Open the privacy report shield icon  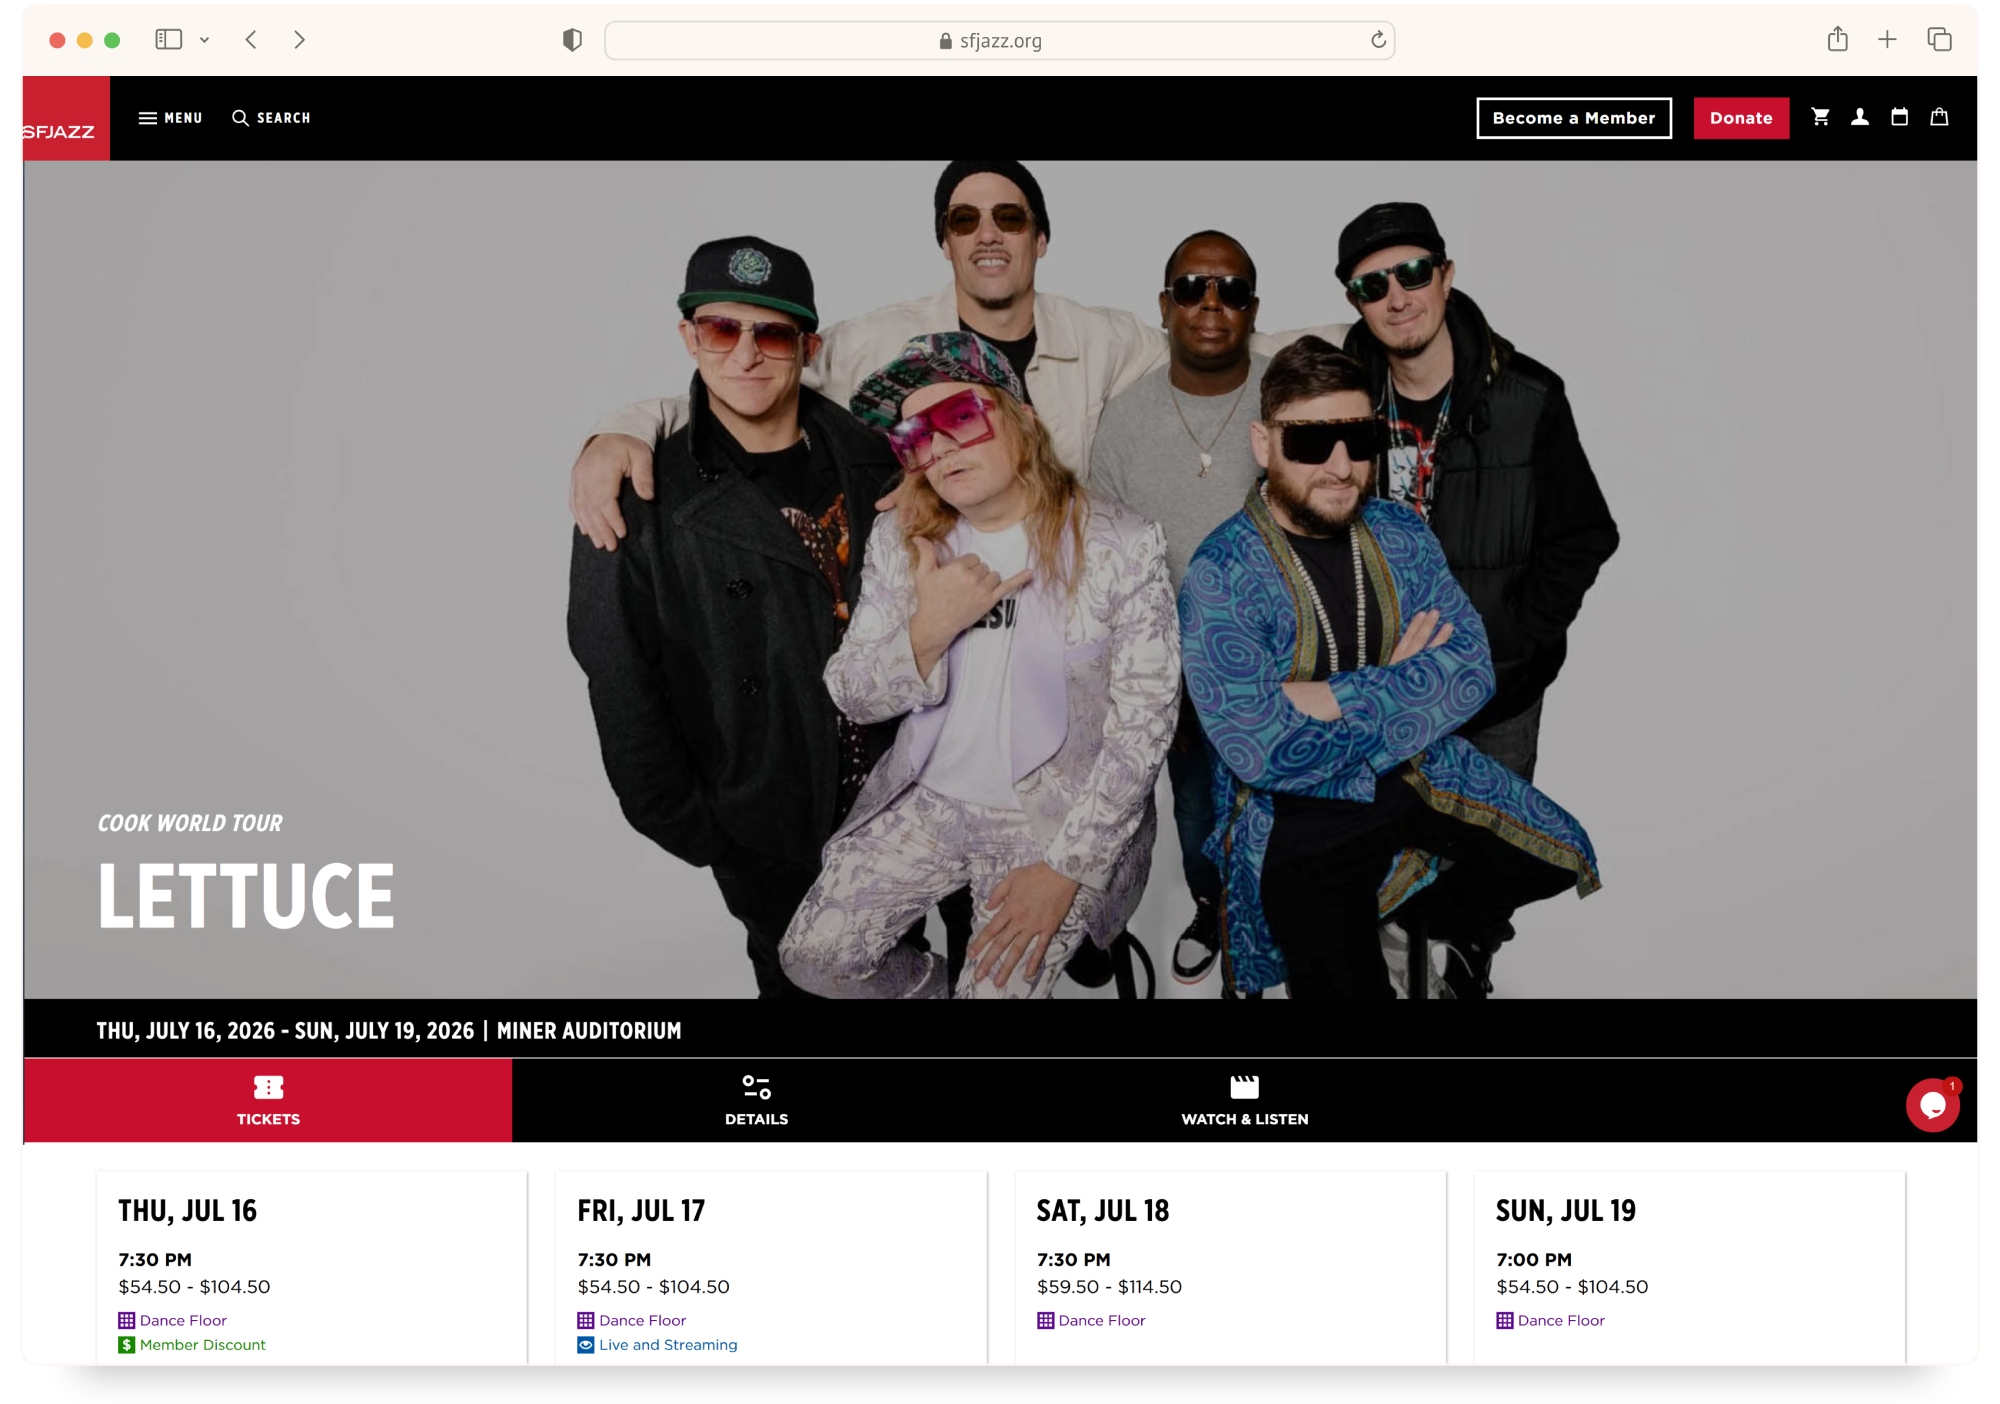pos(572,40)
